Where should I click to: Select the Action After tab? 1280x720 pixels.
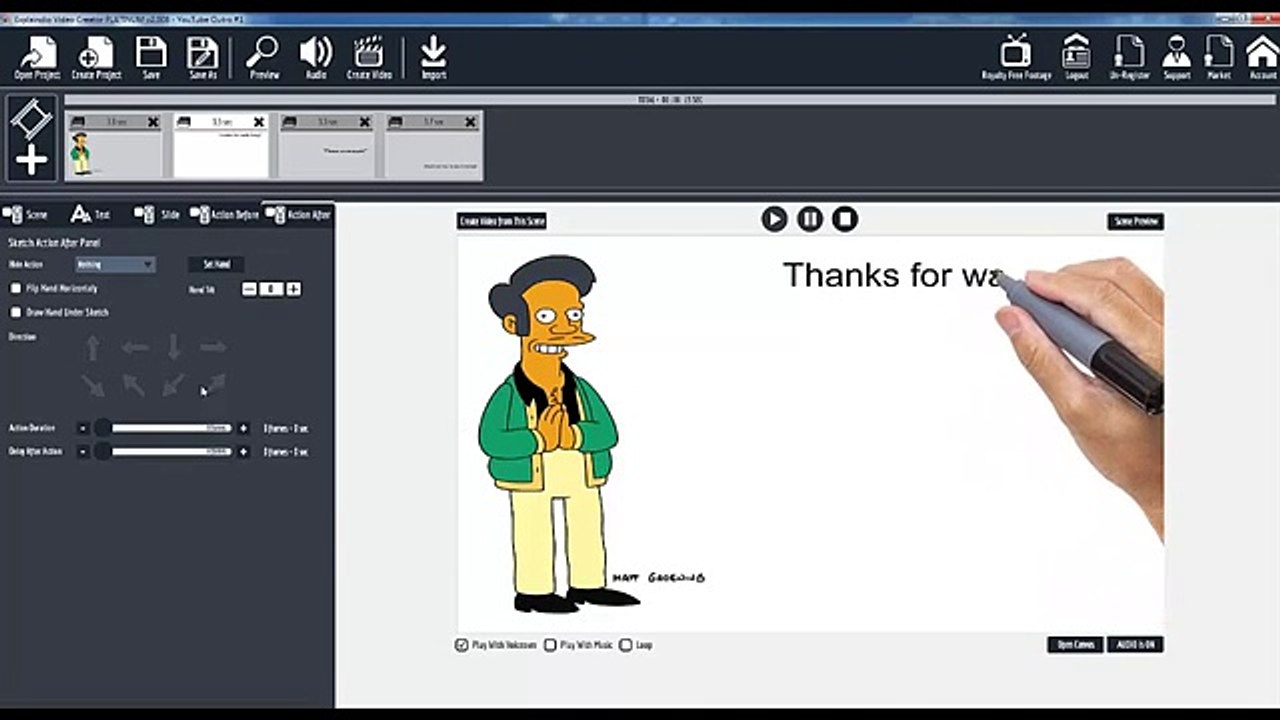tap(299, 215)
